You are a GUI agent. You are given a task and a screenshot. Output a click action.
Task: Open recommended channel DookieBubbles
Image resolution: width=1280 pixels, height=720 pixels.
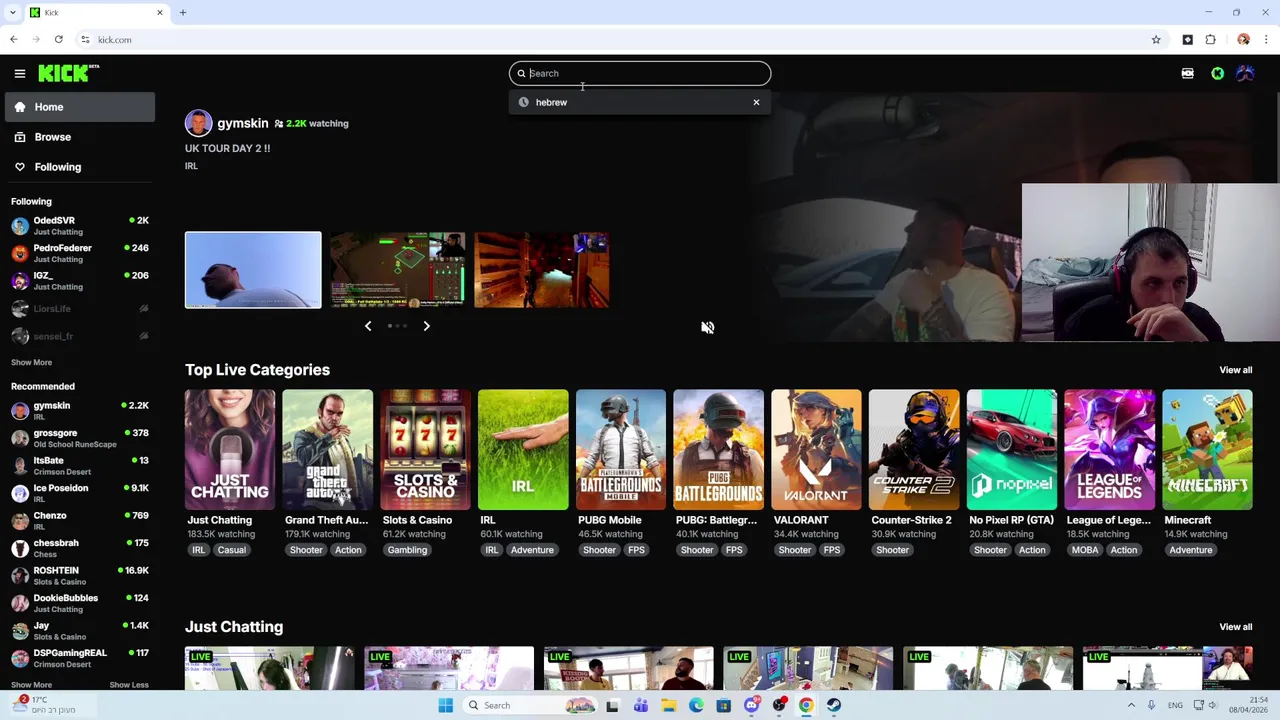[80, 603]
